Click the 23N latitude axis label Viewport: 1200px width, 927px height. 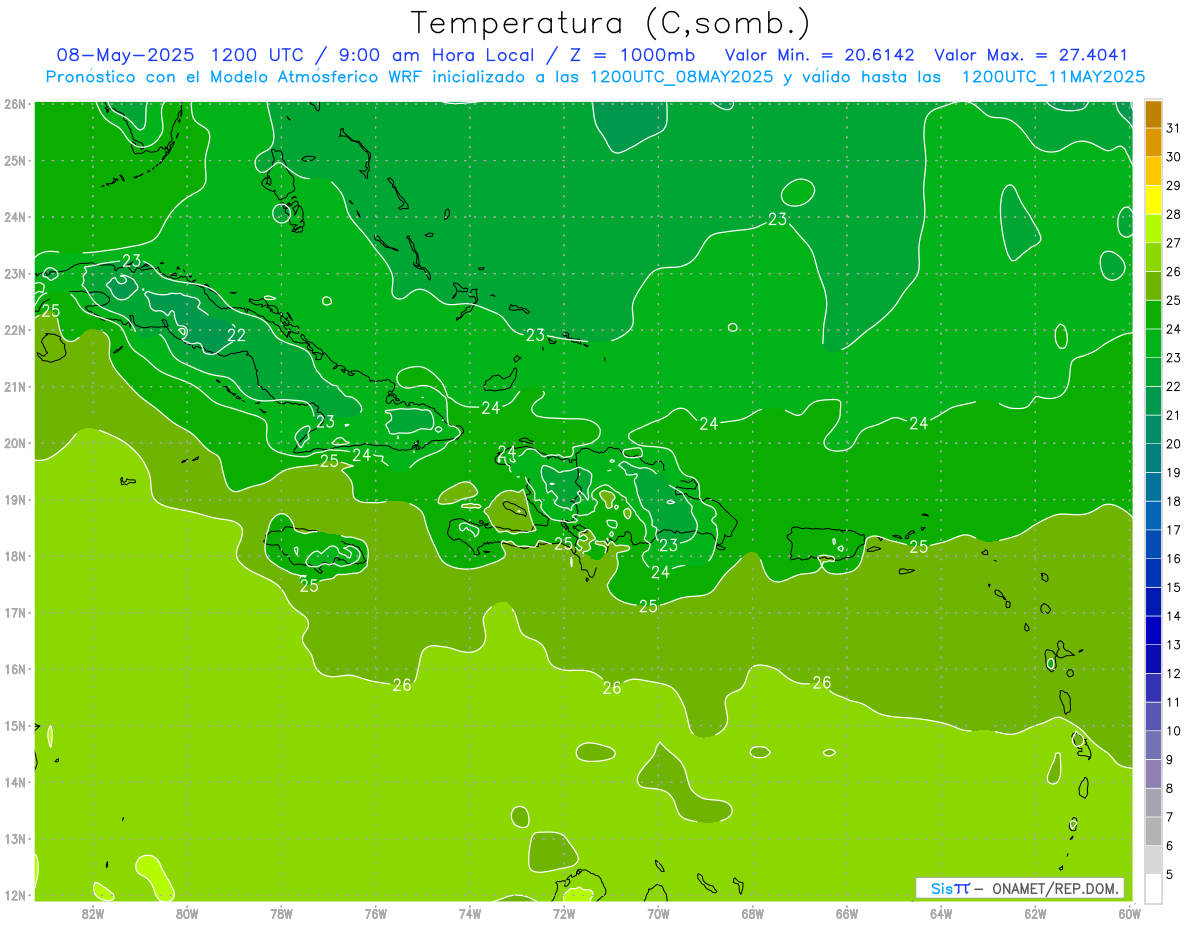15,273
